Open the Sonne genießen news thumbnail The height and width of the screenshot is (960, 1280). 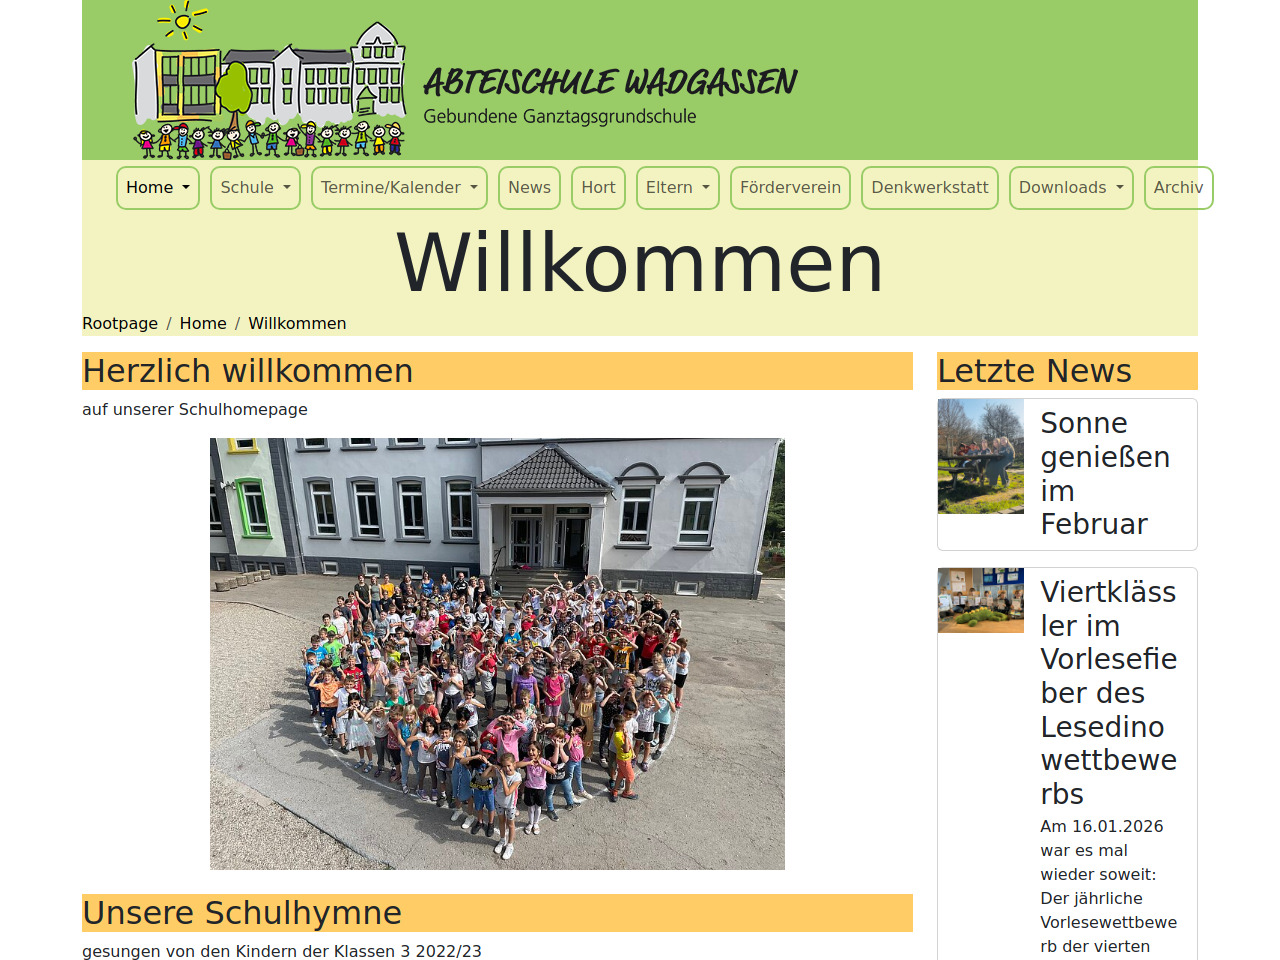pos(981,456)
